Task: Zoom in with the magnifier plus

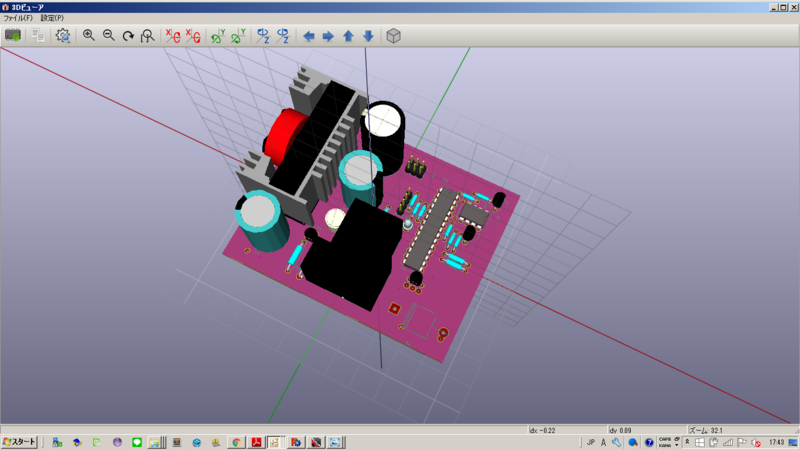Action: [89, 36]
